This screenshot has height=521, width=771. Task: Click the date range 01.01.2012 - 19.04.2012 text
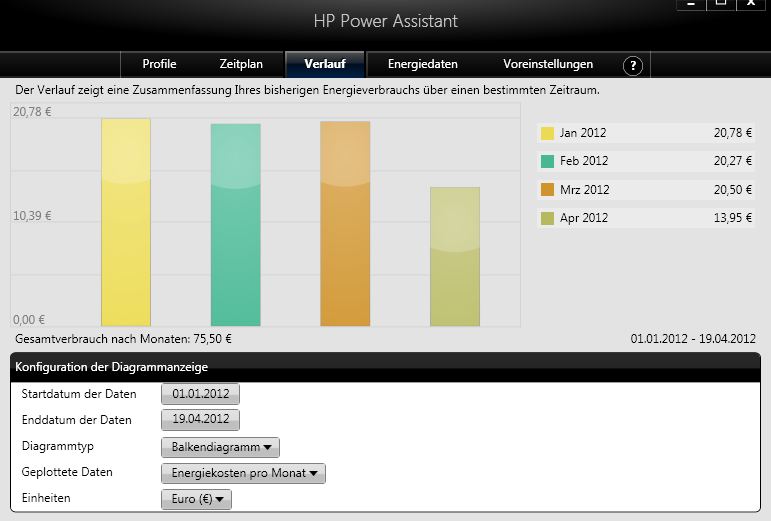(693, 339)
